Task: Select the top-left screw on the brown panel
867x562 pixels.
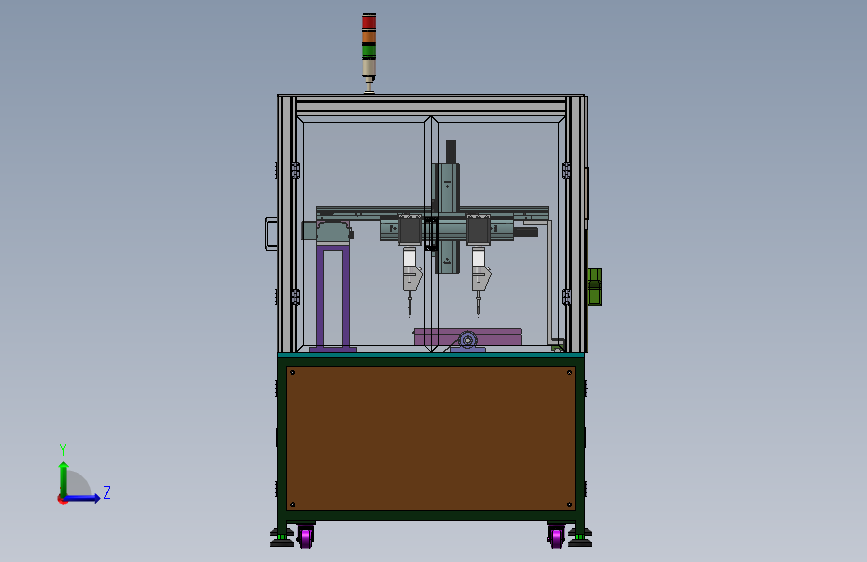Action: 293,373
